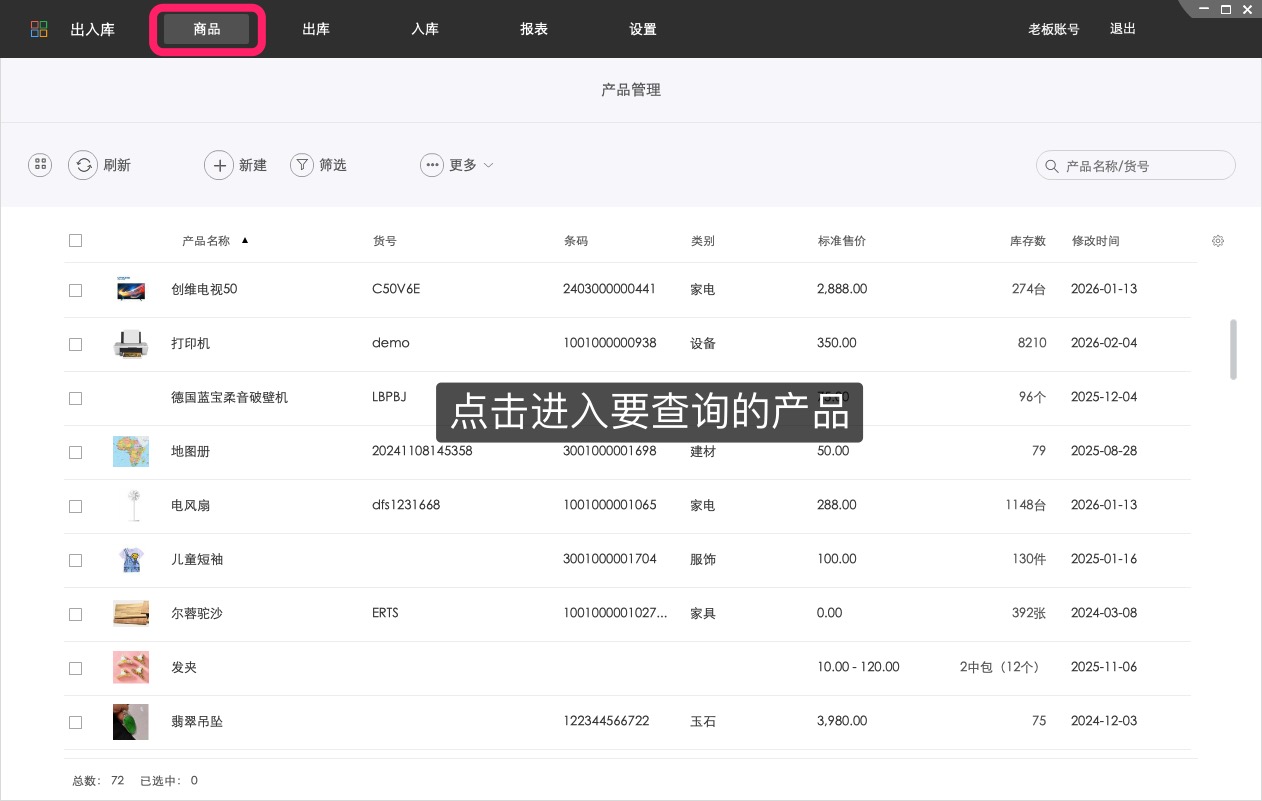
Task: Click 退出 to log out
Action: point(1122,29)
